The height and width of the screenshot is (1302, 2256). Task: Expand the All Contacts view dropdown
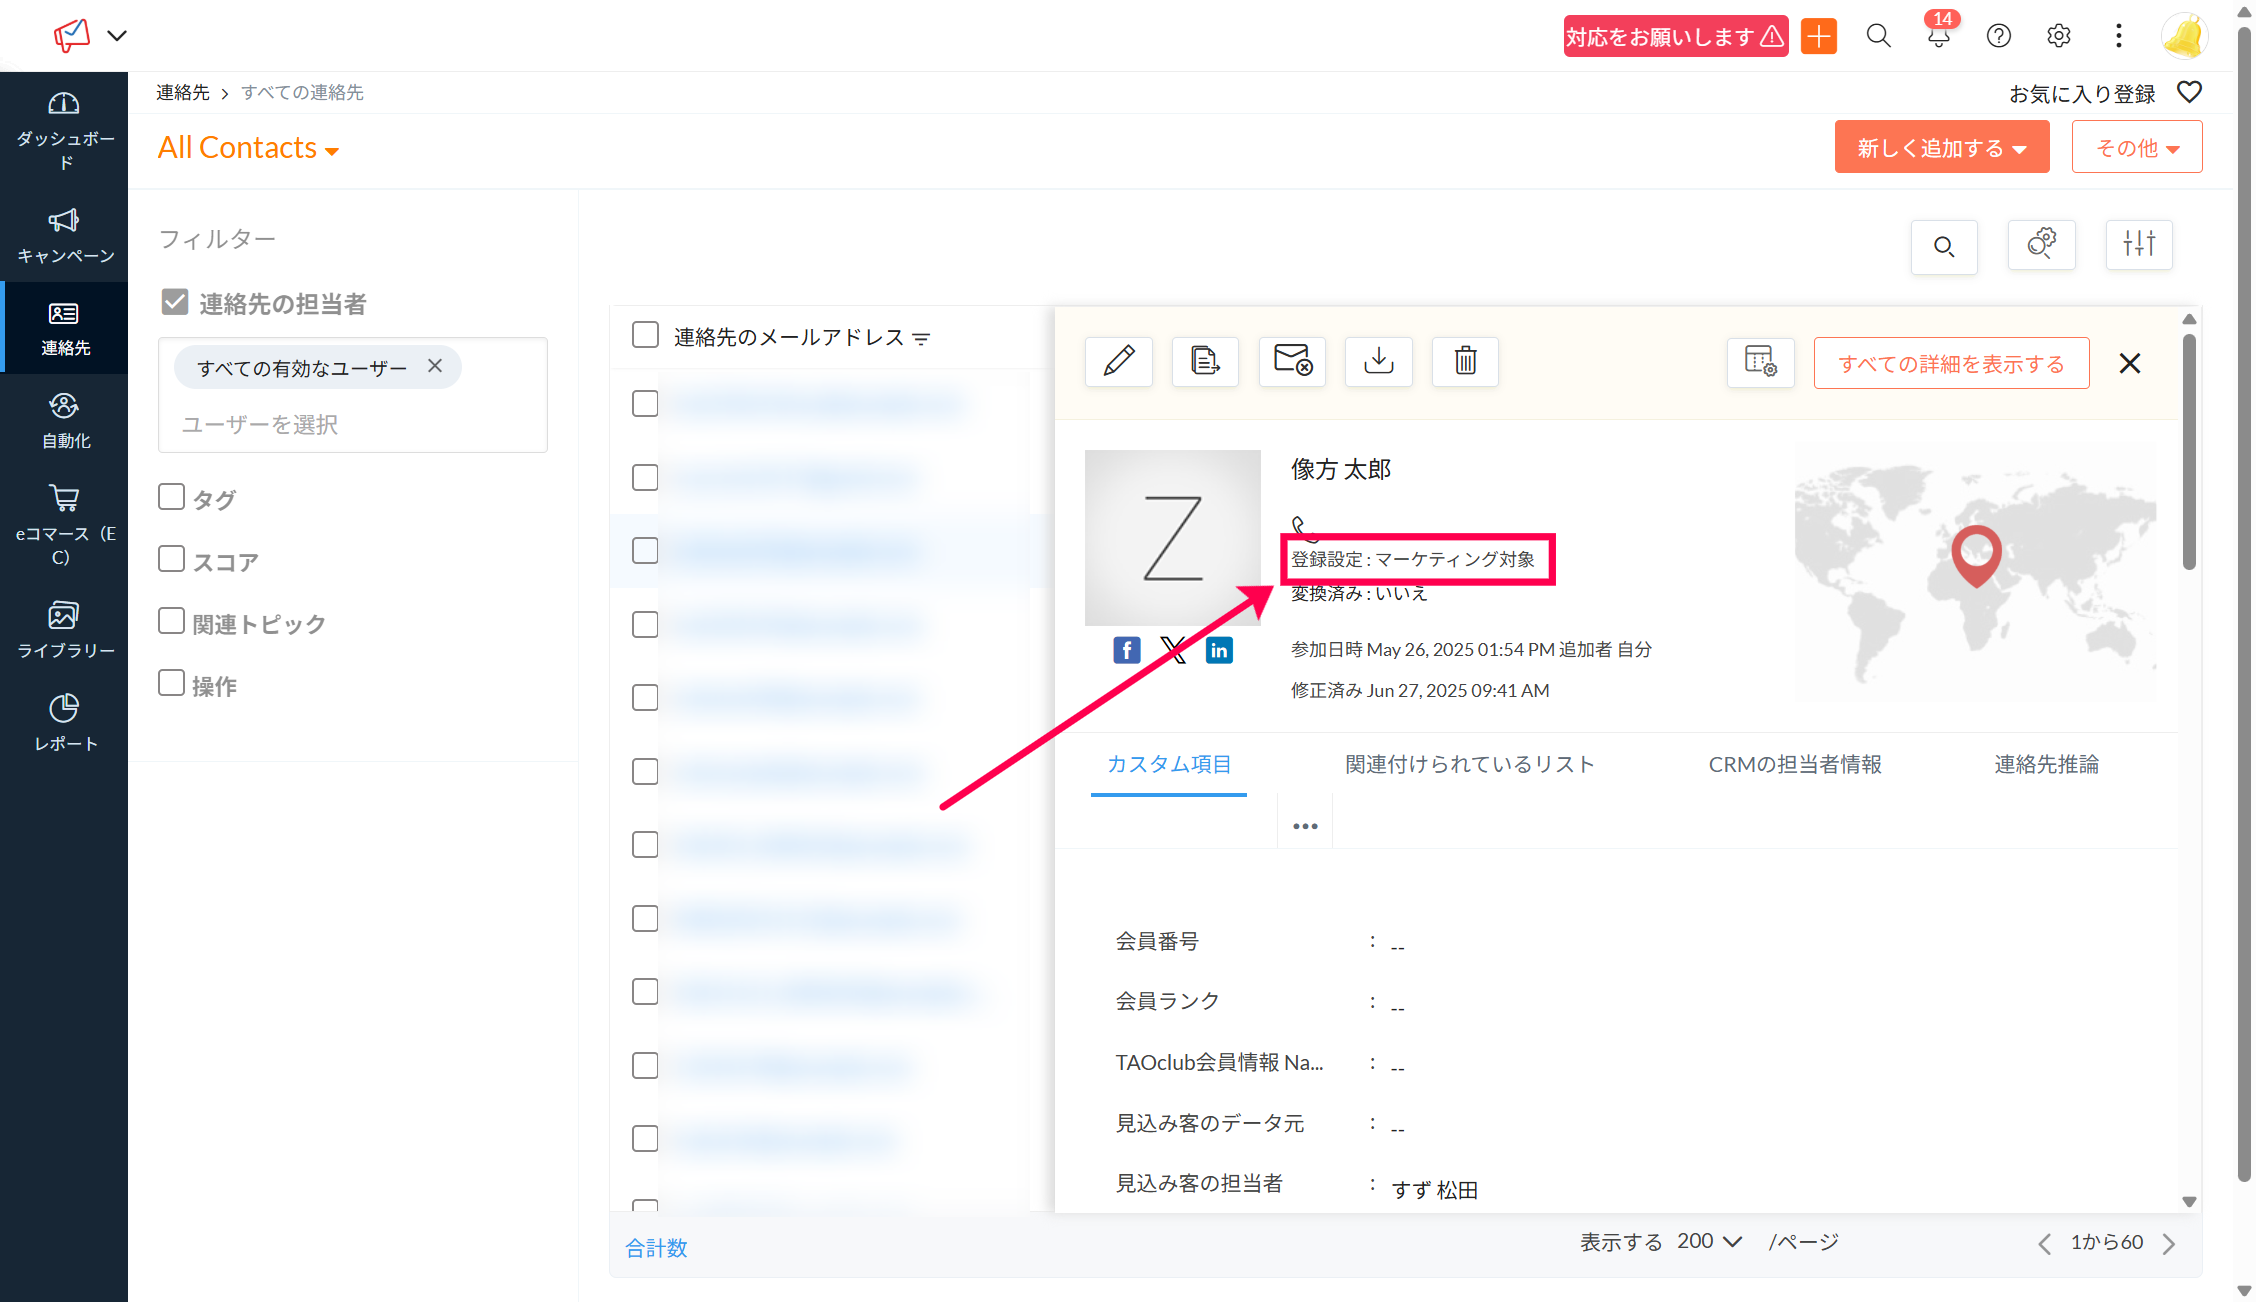point(249,148)
